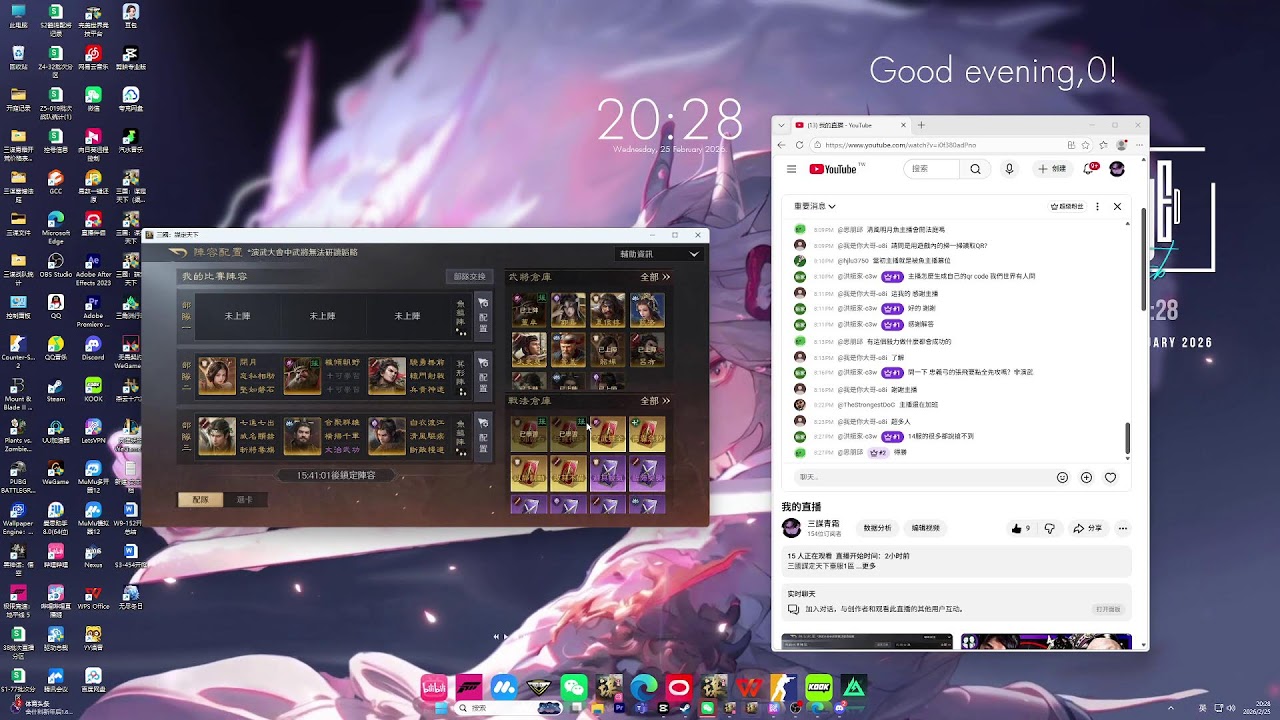Screen dimensions: 1280x720
Task: Open Adobe After Effects 2023 shortcut
Action: coord(93,266)
